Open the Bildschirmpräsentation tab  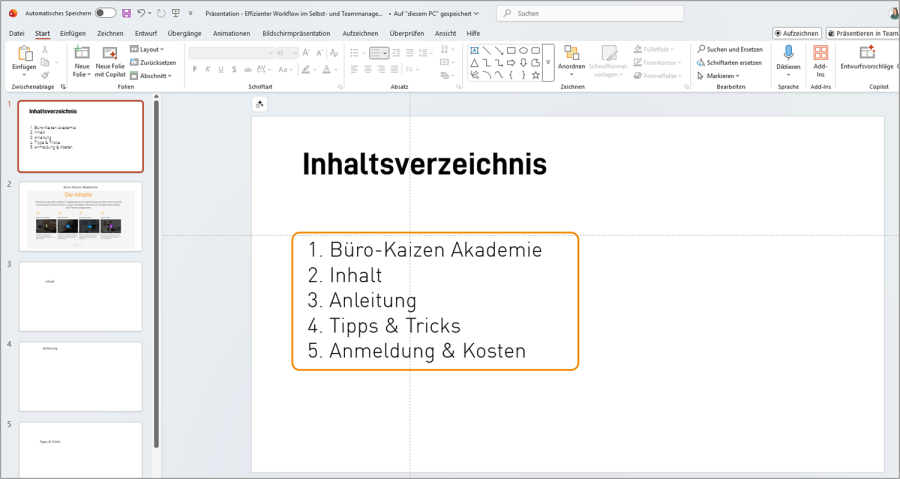[x=296, y=33]
